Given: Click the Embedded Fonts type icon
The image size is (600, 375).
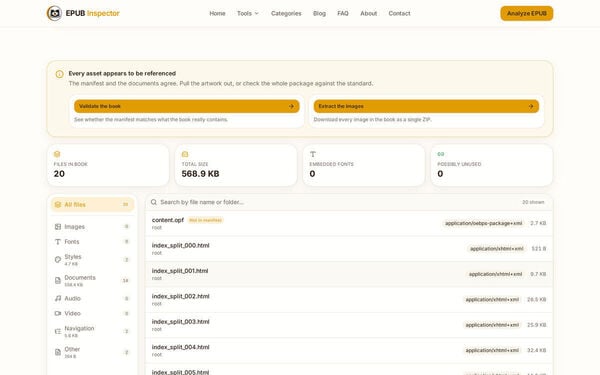Looking at the screenshot, I should (x=313, y=154).
